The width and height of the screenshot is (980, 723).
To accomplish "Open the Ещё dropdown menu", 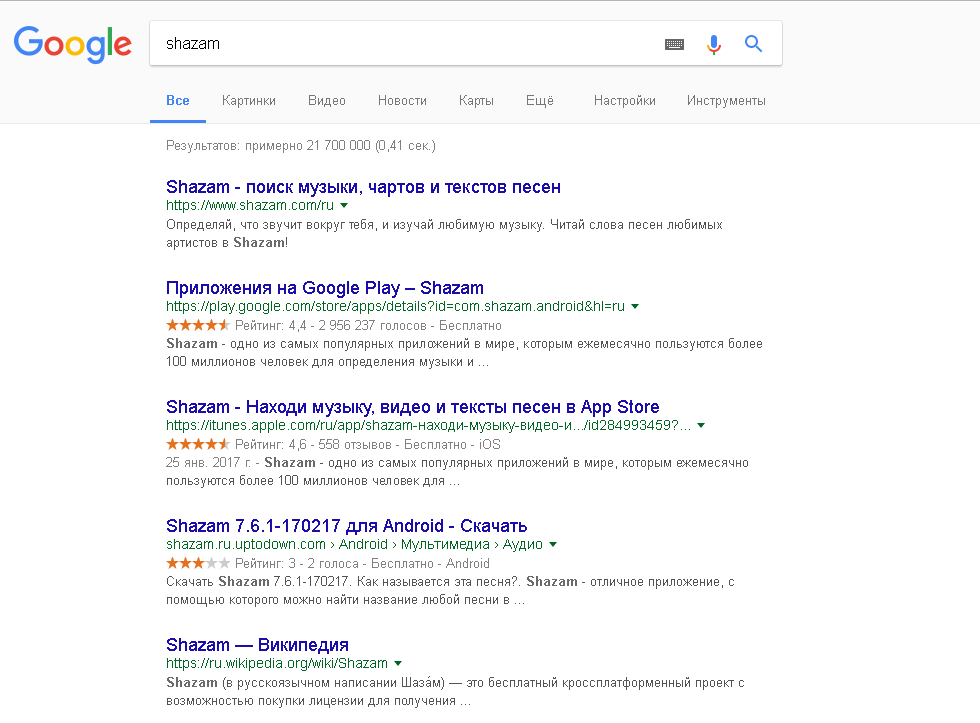I will (540, 101).
